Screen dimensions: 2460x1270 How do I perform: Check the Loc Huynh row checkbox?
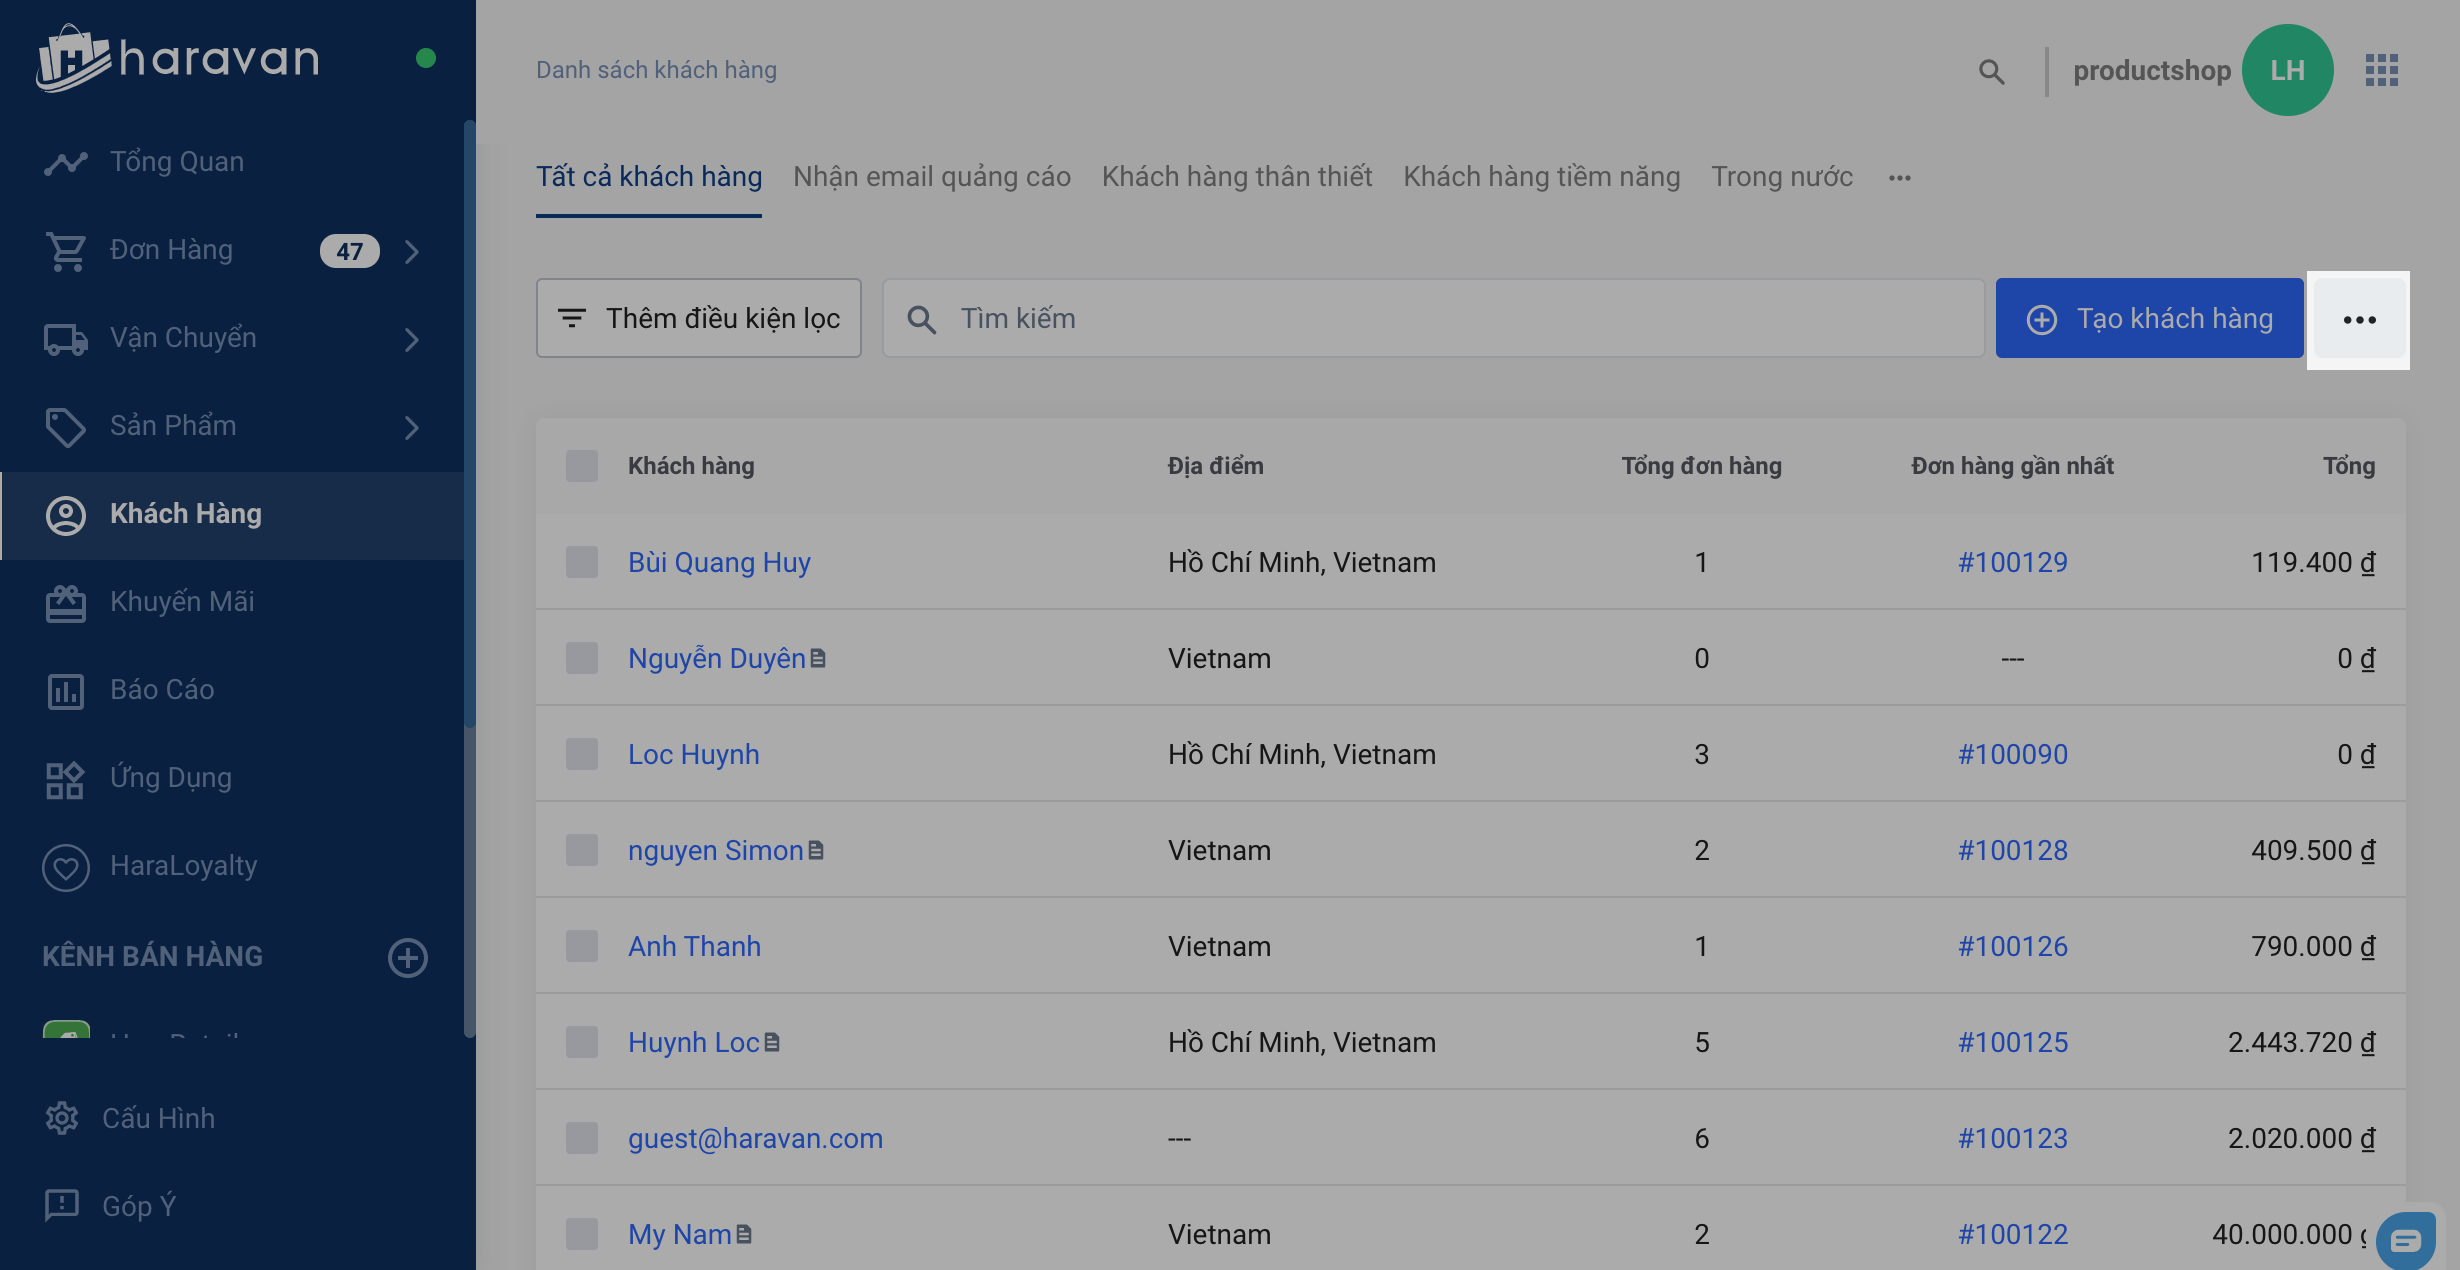click(581, 754)
